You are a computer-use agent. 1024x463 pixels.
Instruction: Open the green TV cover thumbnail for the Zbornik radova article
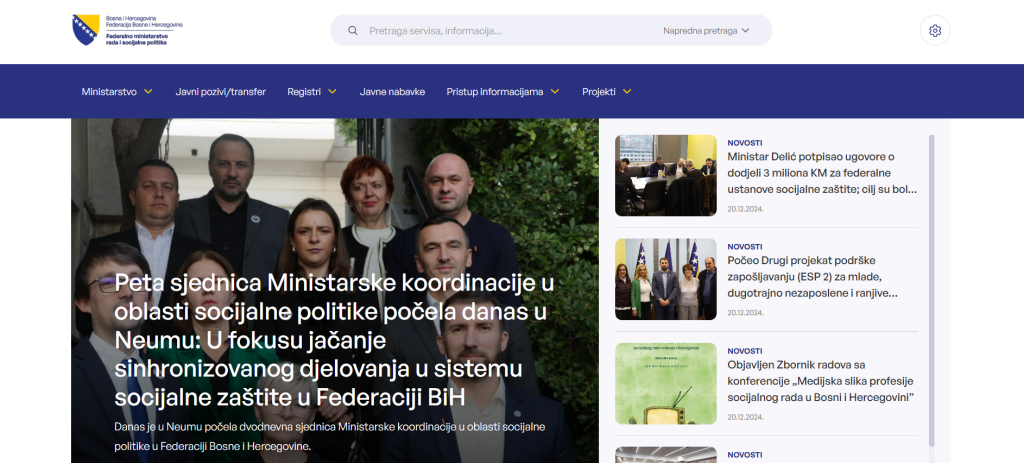665,383
